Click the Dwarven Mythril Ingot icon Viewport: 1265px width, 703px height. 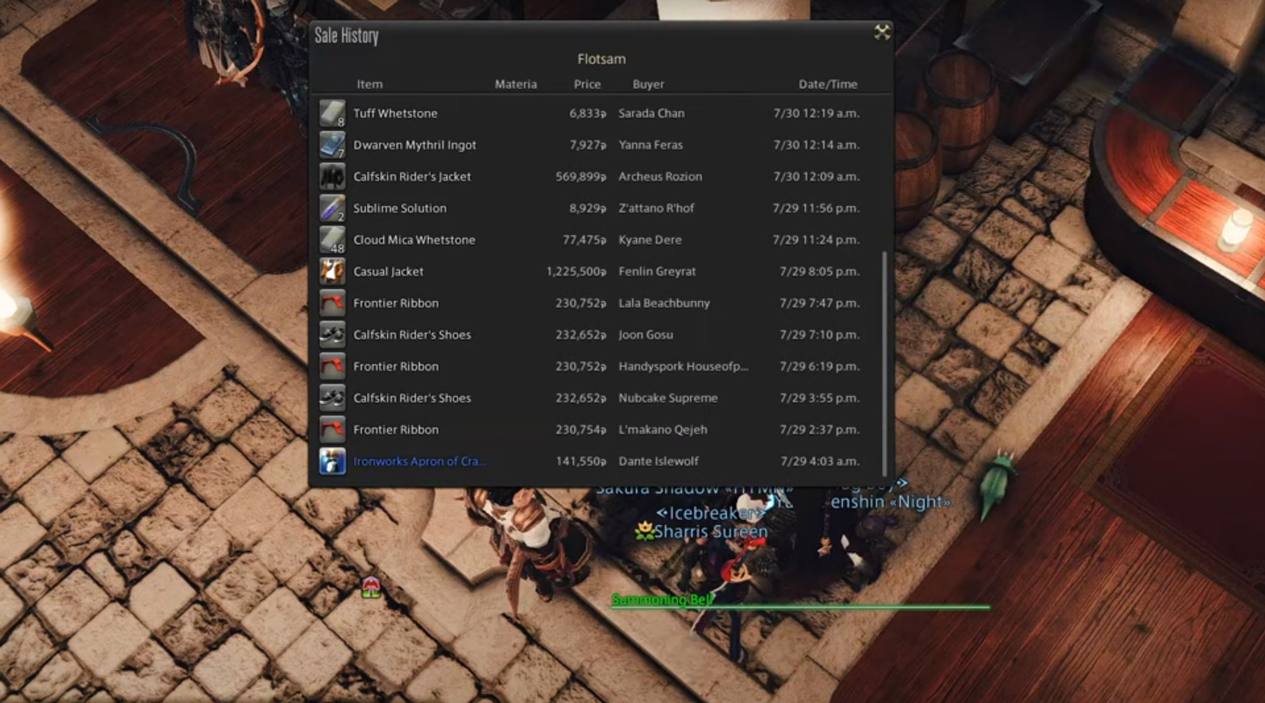tap(332, 145)
